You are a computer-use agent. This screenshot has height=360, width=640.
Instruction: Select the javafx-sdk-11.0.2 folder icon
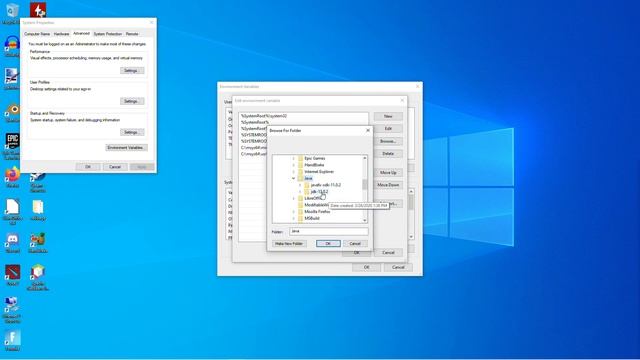click(307, 185)
